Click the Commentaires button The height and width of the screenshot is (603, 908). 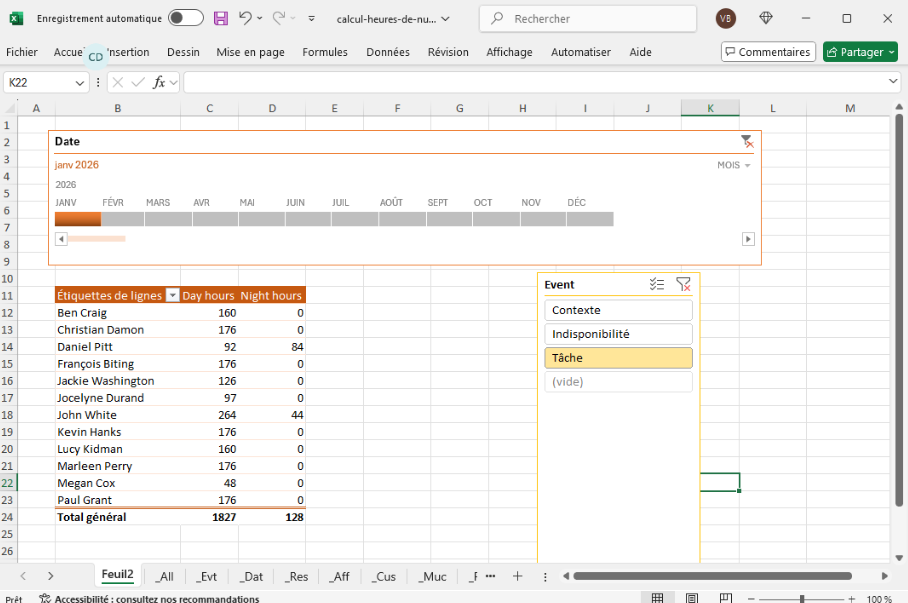[x=768, y=52]
